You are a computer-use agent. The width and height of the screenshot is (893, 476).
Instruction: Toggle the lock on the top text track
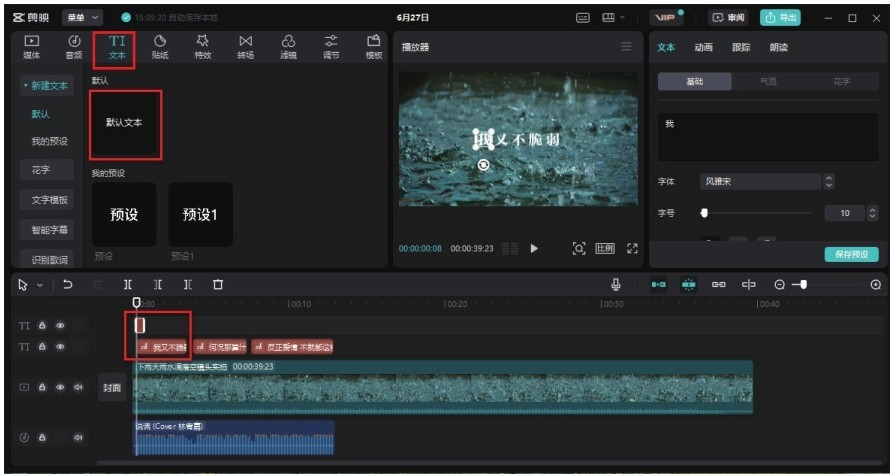pos(42,326)
